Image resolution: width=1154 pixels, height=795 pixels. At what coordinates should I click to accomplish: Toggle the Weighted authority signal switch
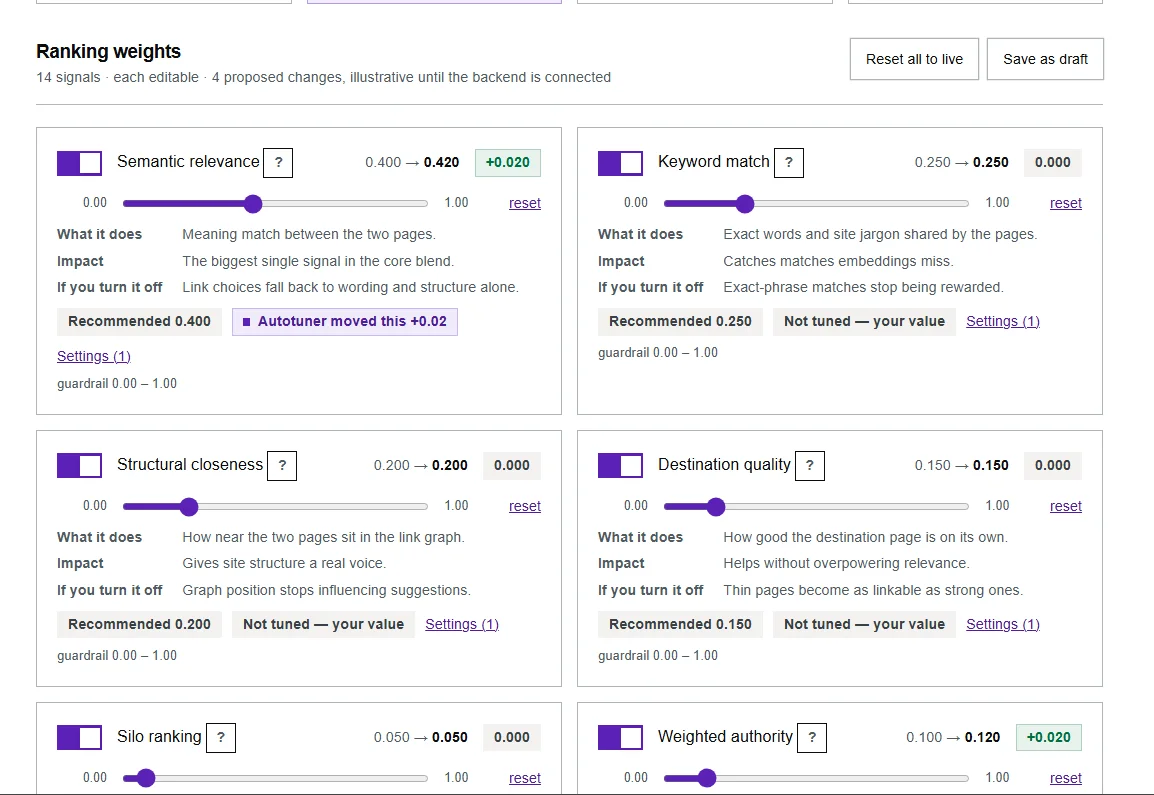click(x=620, y=738)
